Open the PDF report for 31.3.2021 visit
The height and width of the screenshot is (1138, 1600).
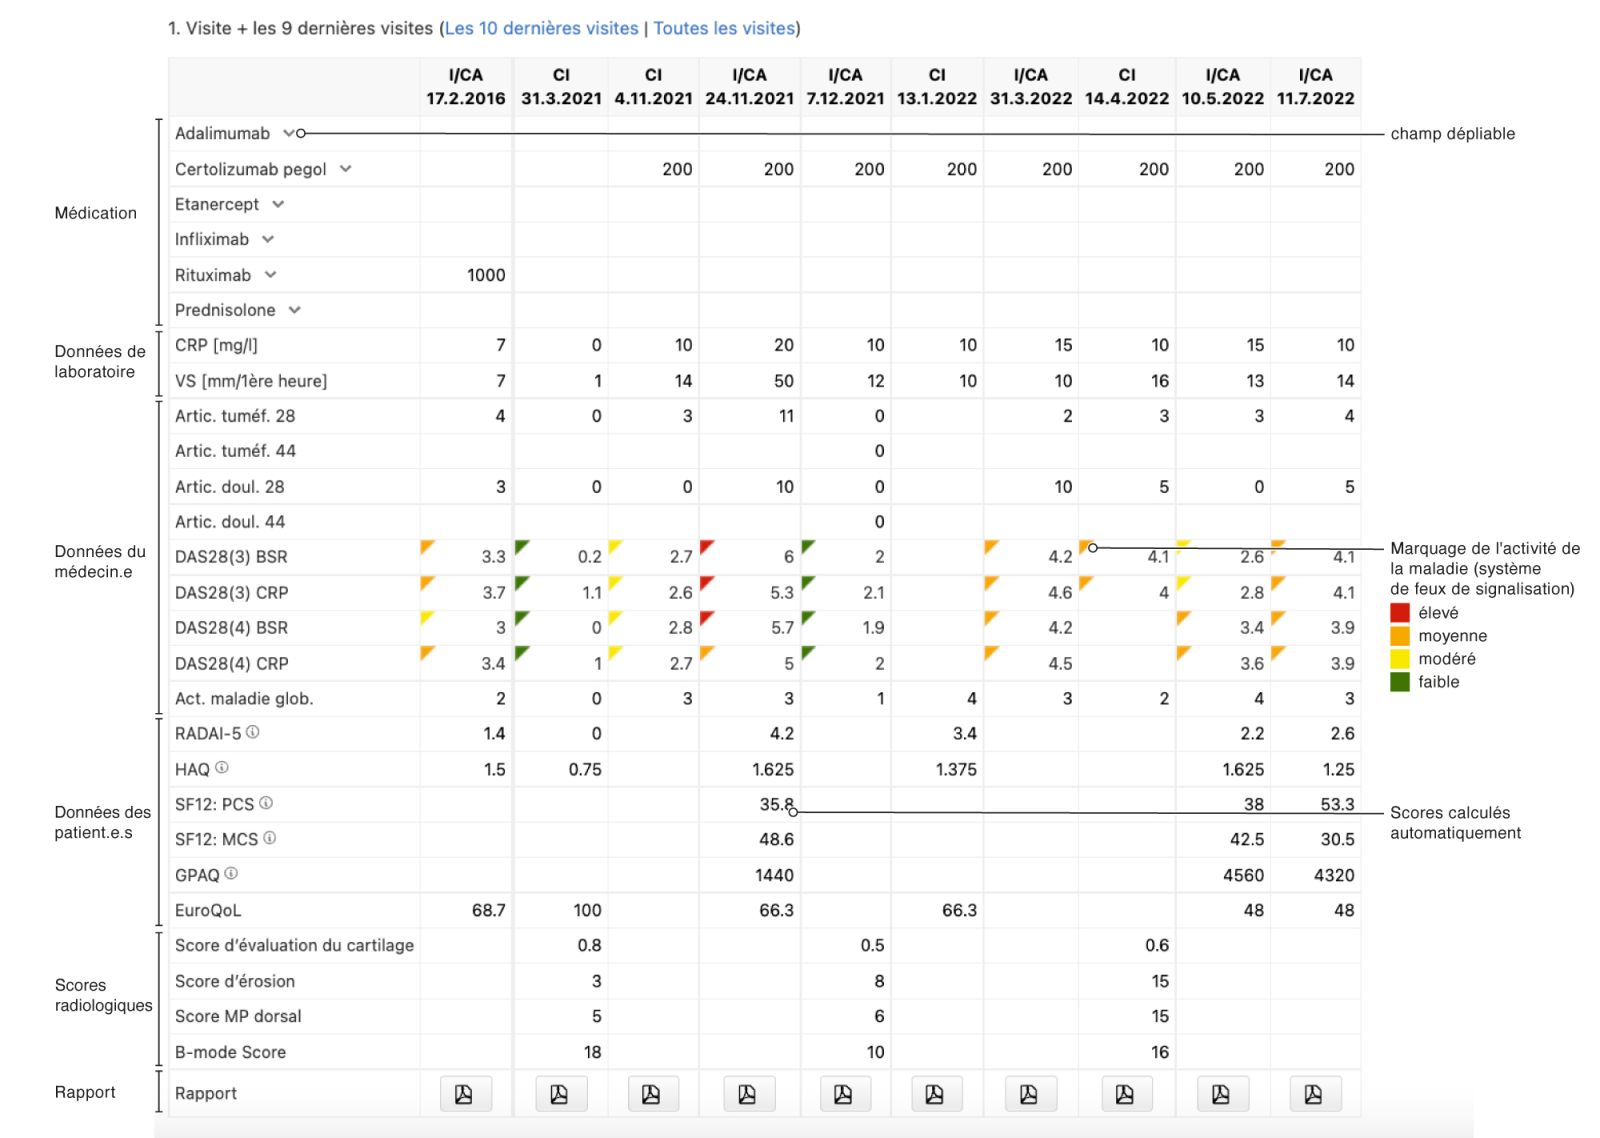(x=560, y=1094)
